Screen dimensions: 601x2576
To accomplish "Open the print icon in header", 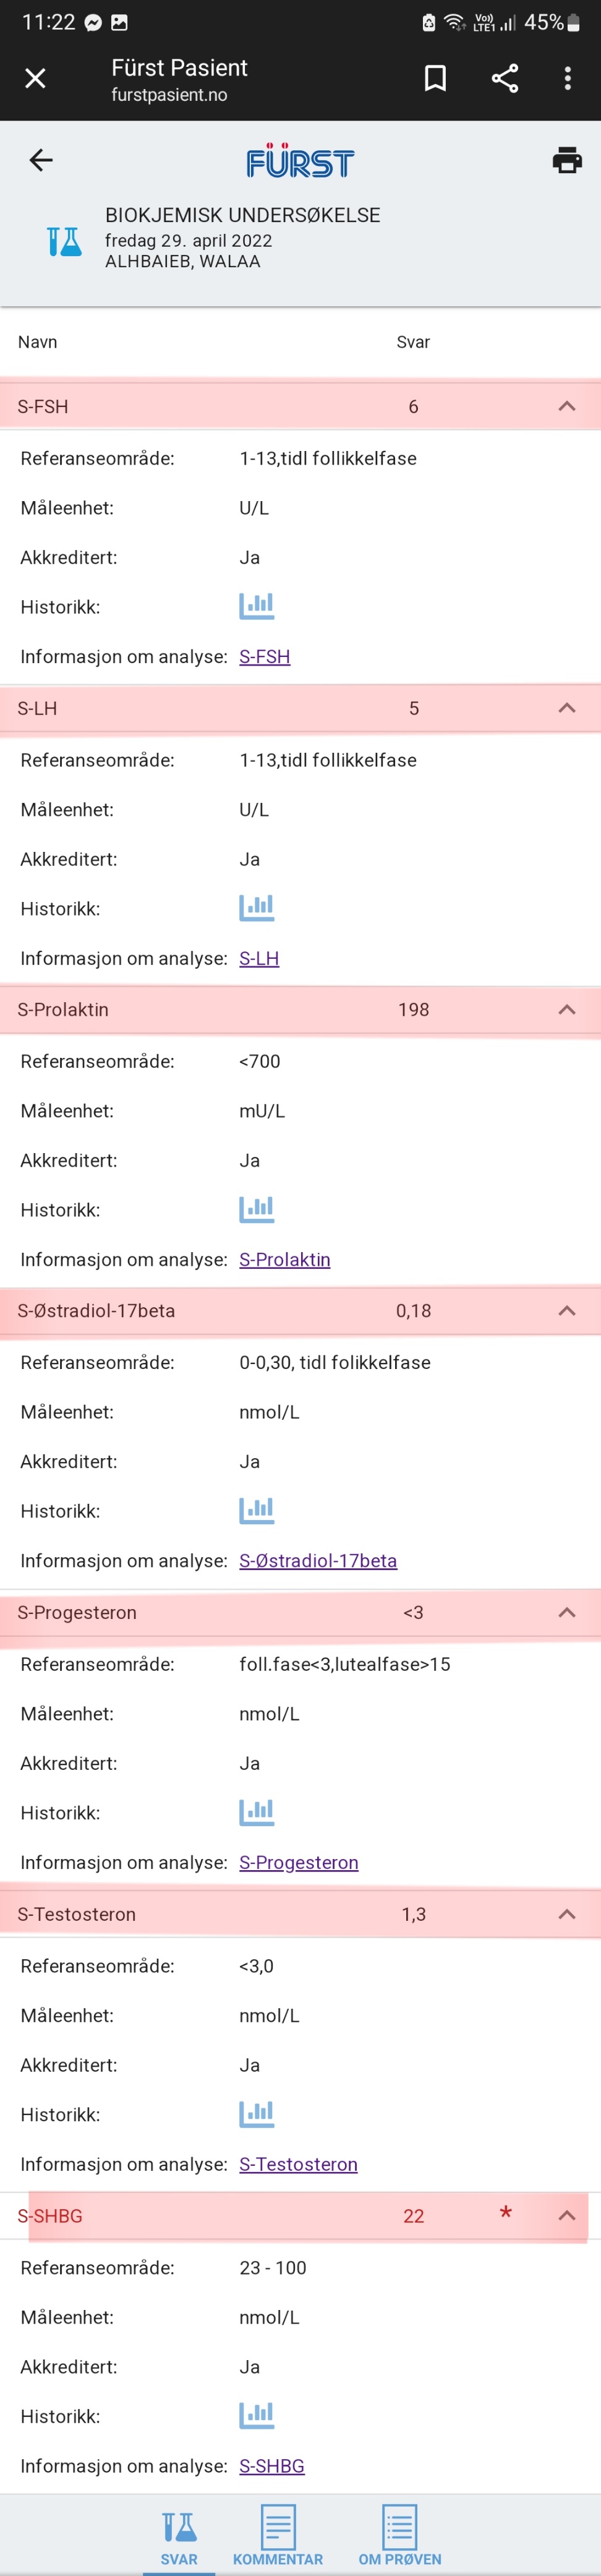I will click(567, 160).
